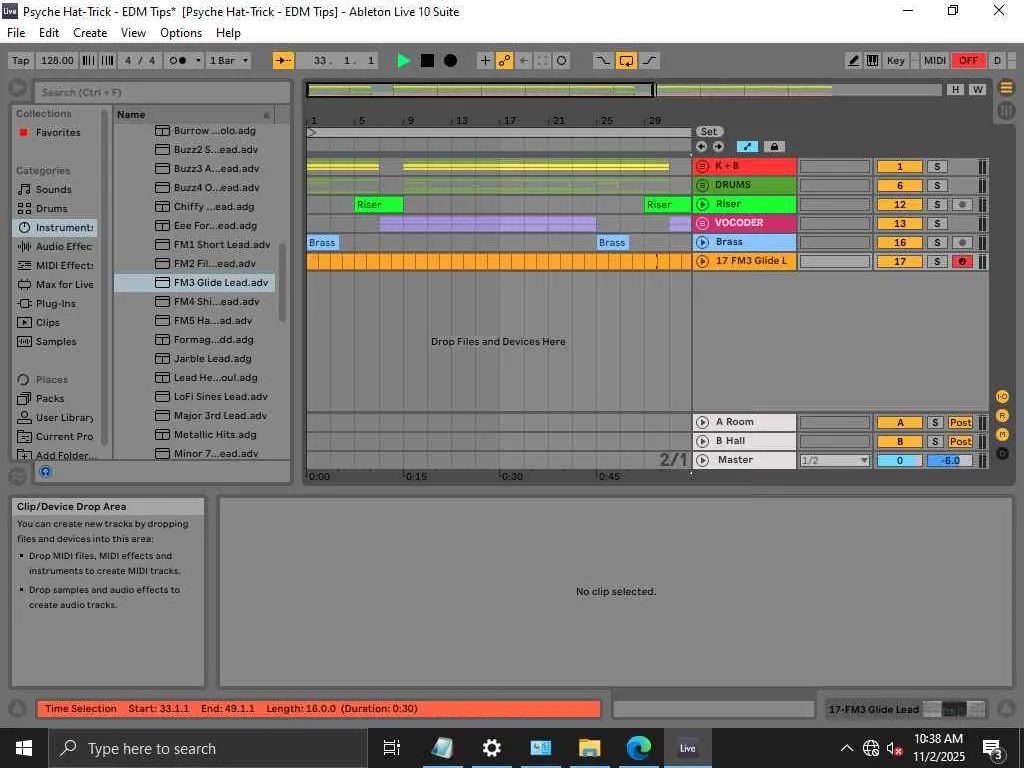
Task: Click the H overview height button
Action: click(955, 89)
